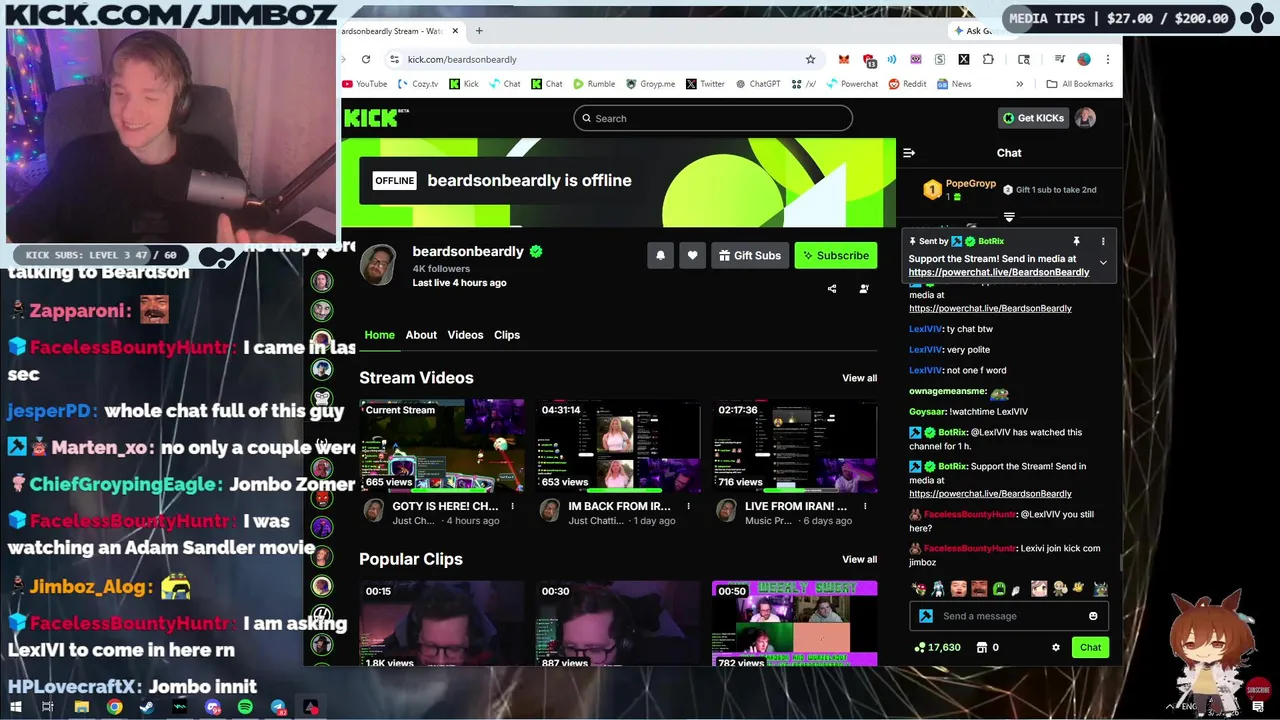Switch to the Home tab
Viewport: 1280px width, 720px height.
[379, 335]
